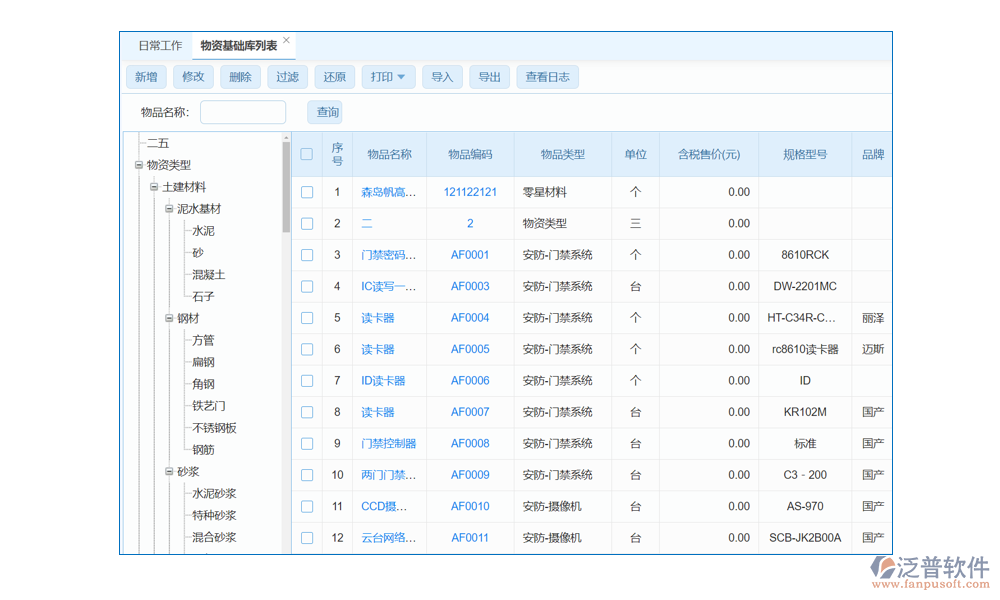Viewport: 1000px width, 600px height.
Task: Click the 查询 search button
Action: click(328, 112)
